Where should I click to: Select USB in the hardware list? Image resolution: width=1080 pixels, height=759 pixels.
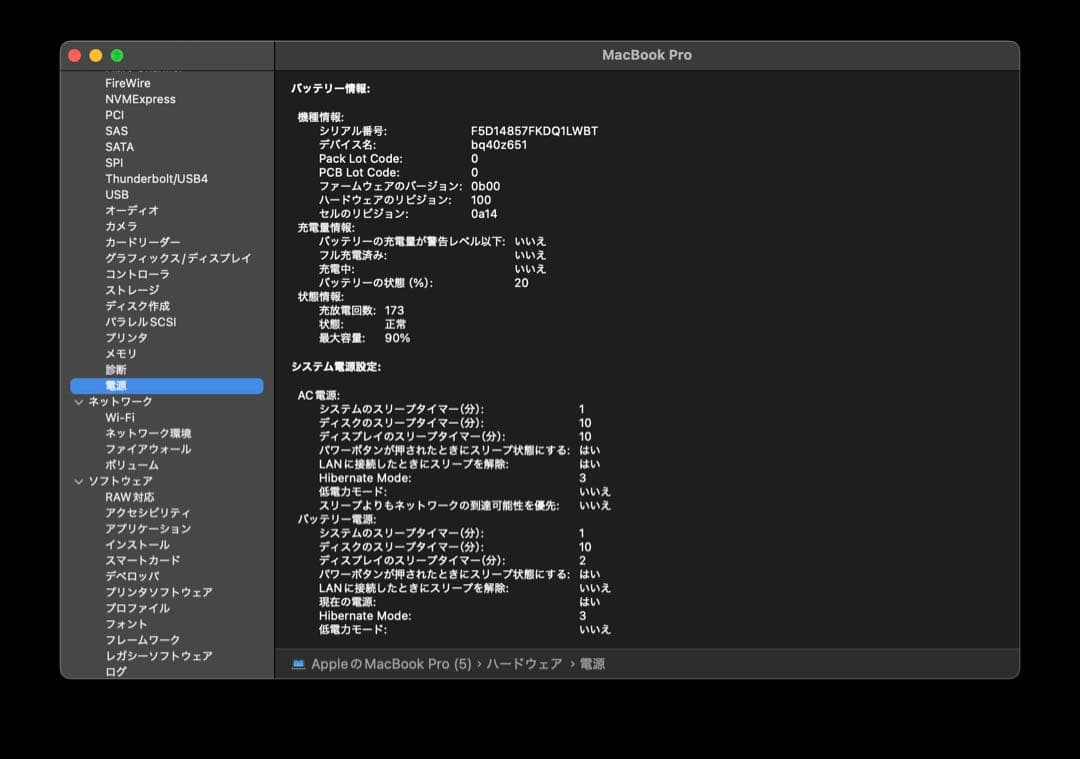[x=116, y=194]
